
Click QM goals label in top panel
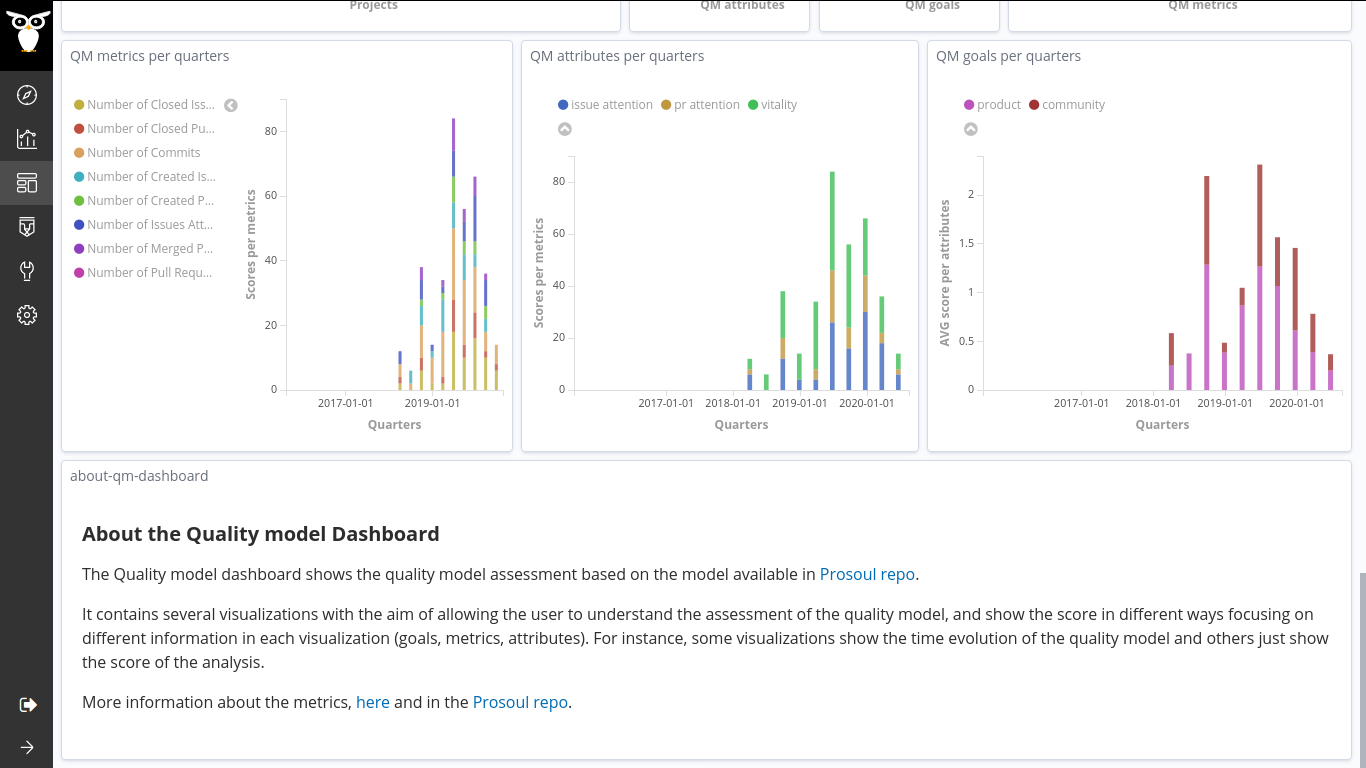point(932,6)
